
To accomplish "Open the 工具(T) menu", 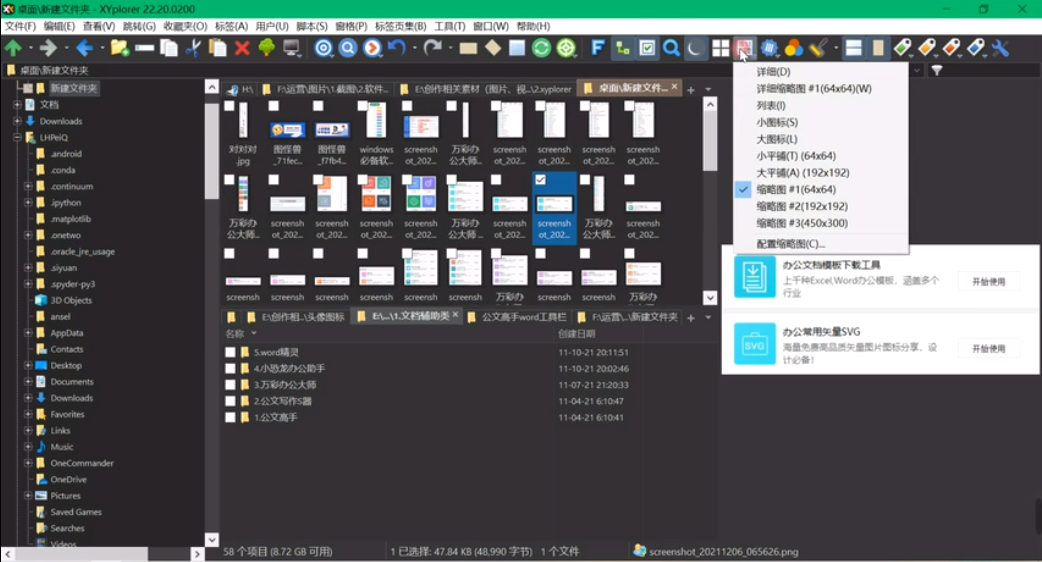I will tap(449, 26).
